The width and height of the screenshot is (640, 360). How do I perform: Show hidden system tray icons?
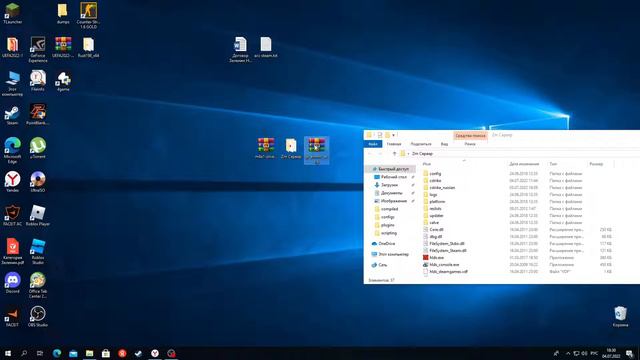(568, 353)
